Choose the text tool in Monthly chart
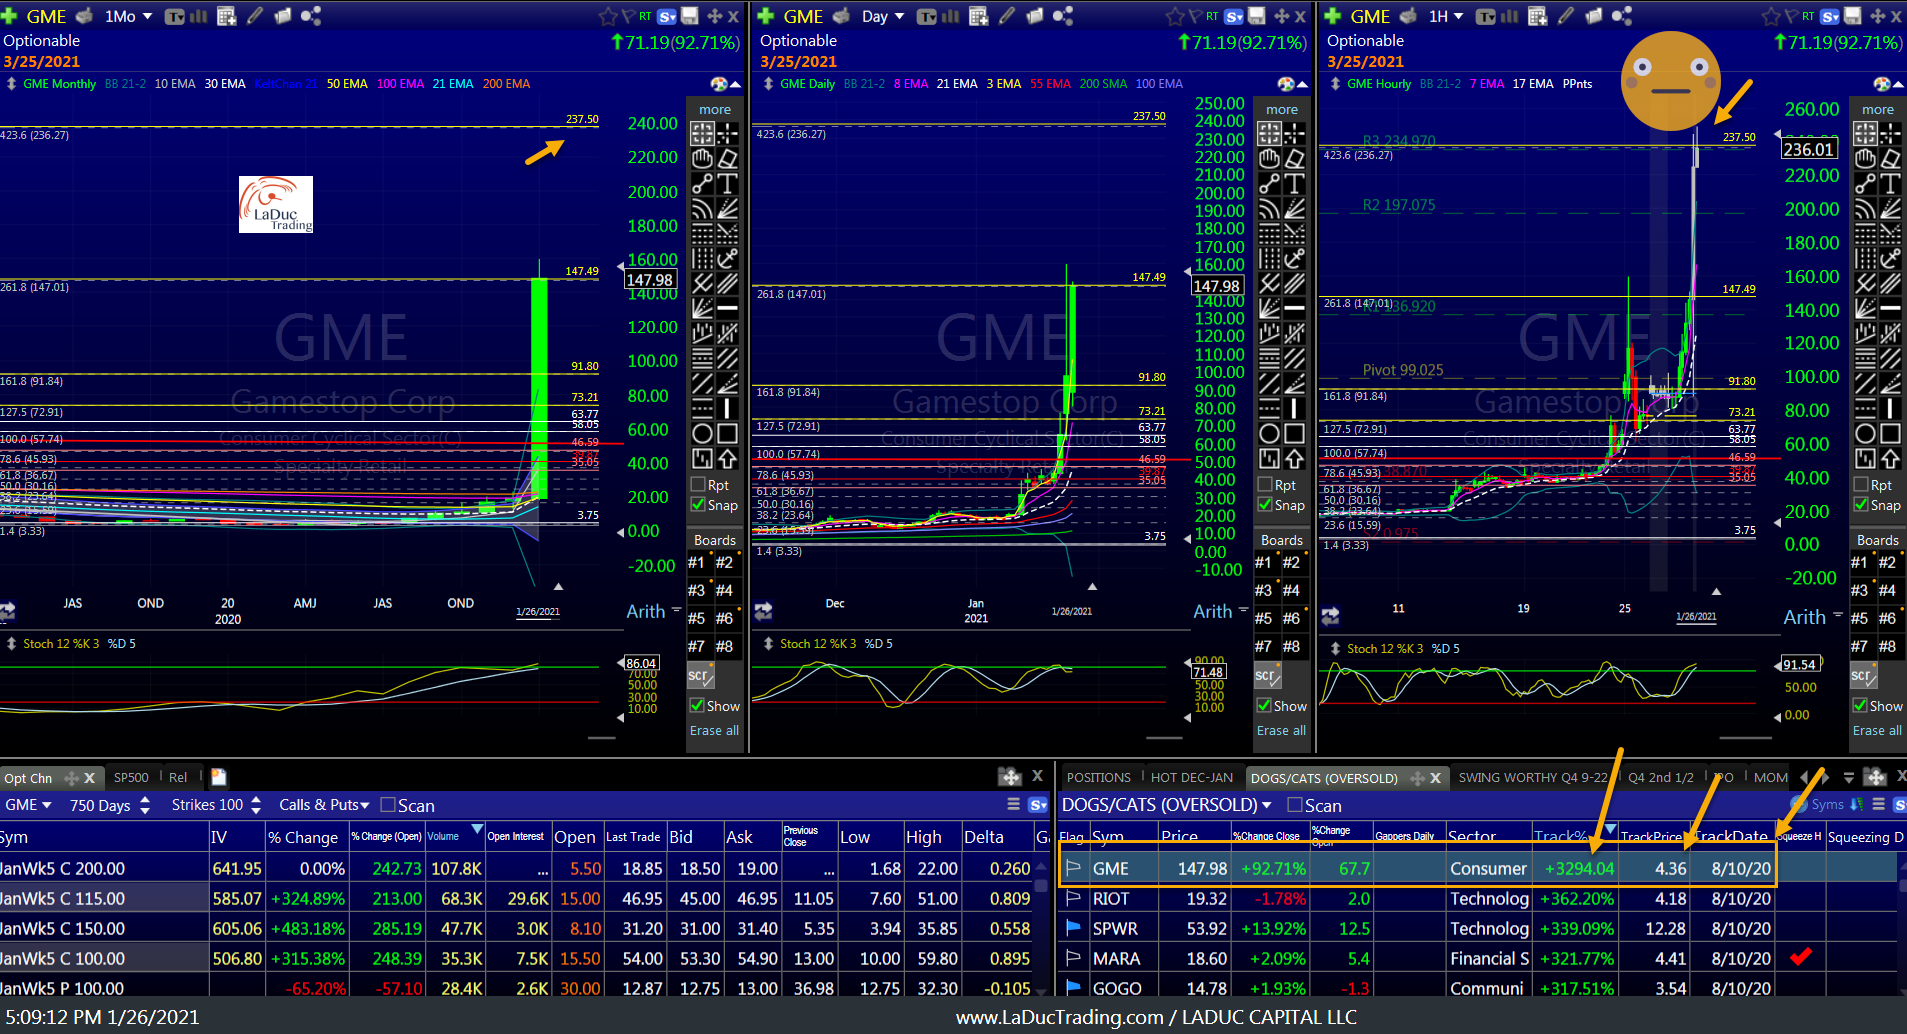The height and width of the screenshot is (1034, 1907). [727, 183]
